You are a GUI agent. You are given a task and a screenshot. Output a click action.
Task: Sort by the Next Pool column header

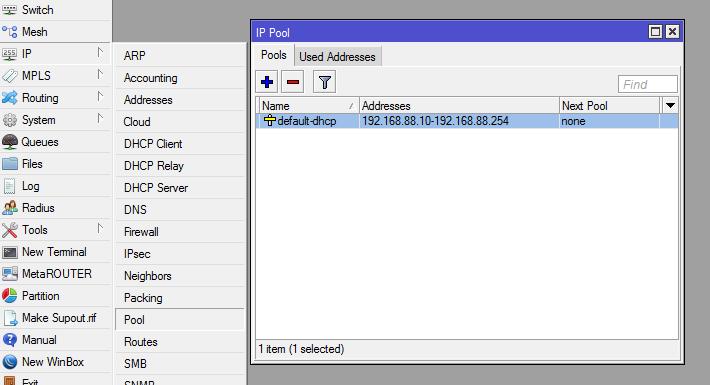click(x=609, y=106)
